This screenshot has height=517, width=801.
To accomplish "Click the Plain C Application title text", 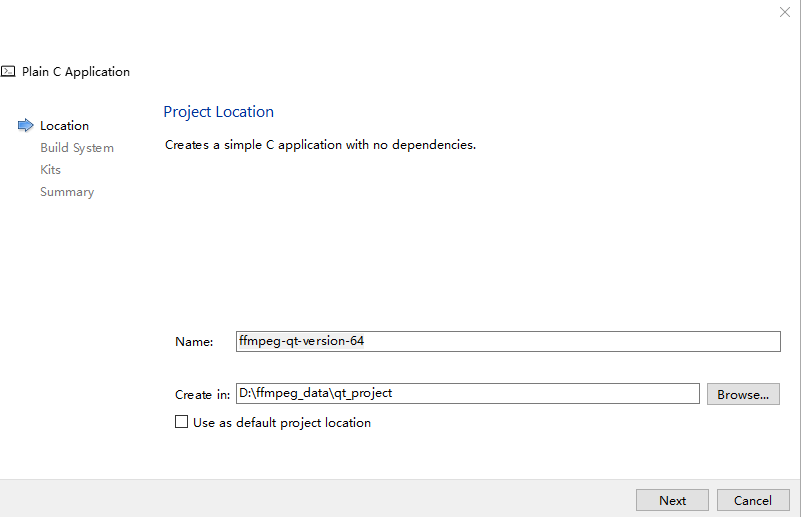I will pyautogui.click(x=76, y=72).
